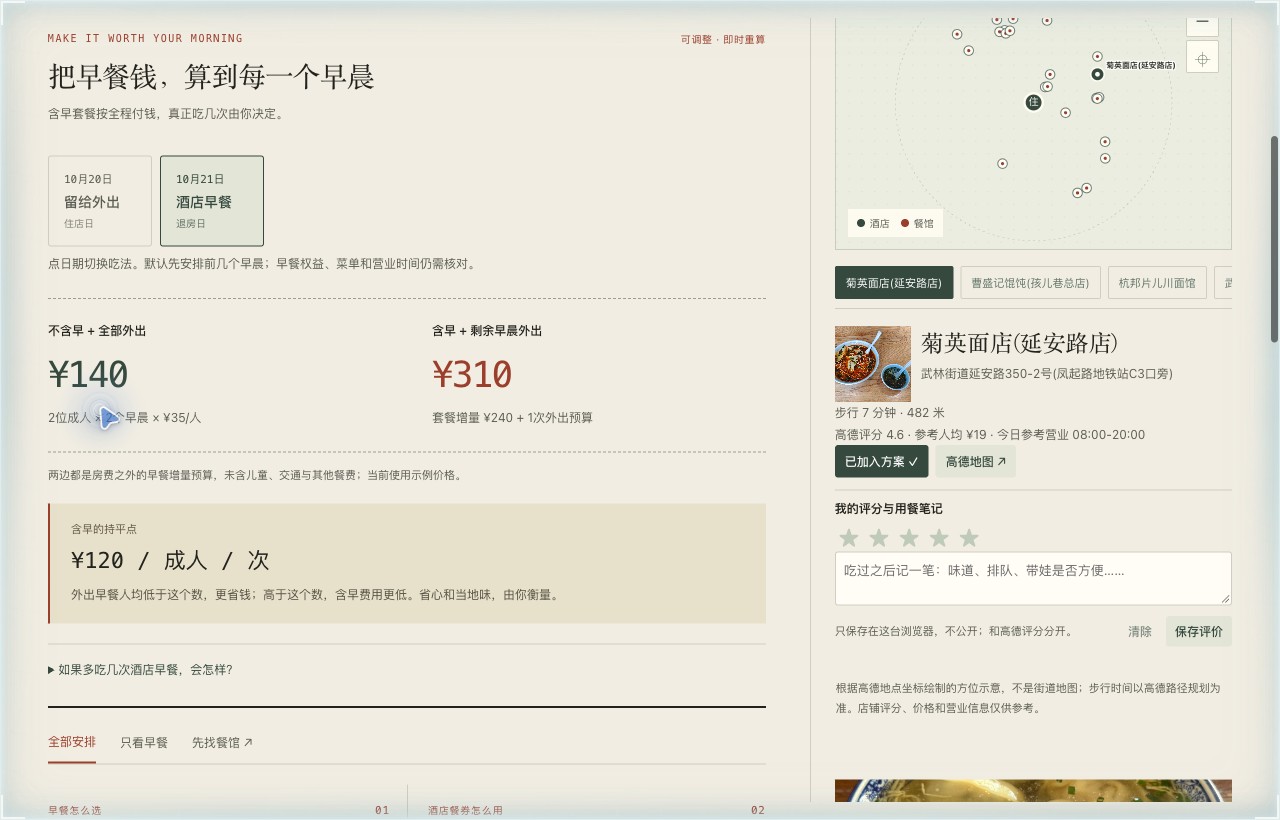Focus the dining notes text area

click(x=1033, y=578)
